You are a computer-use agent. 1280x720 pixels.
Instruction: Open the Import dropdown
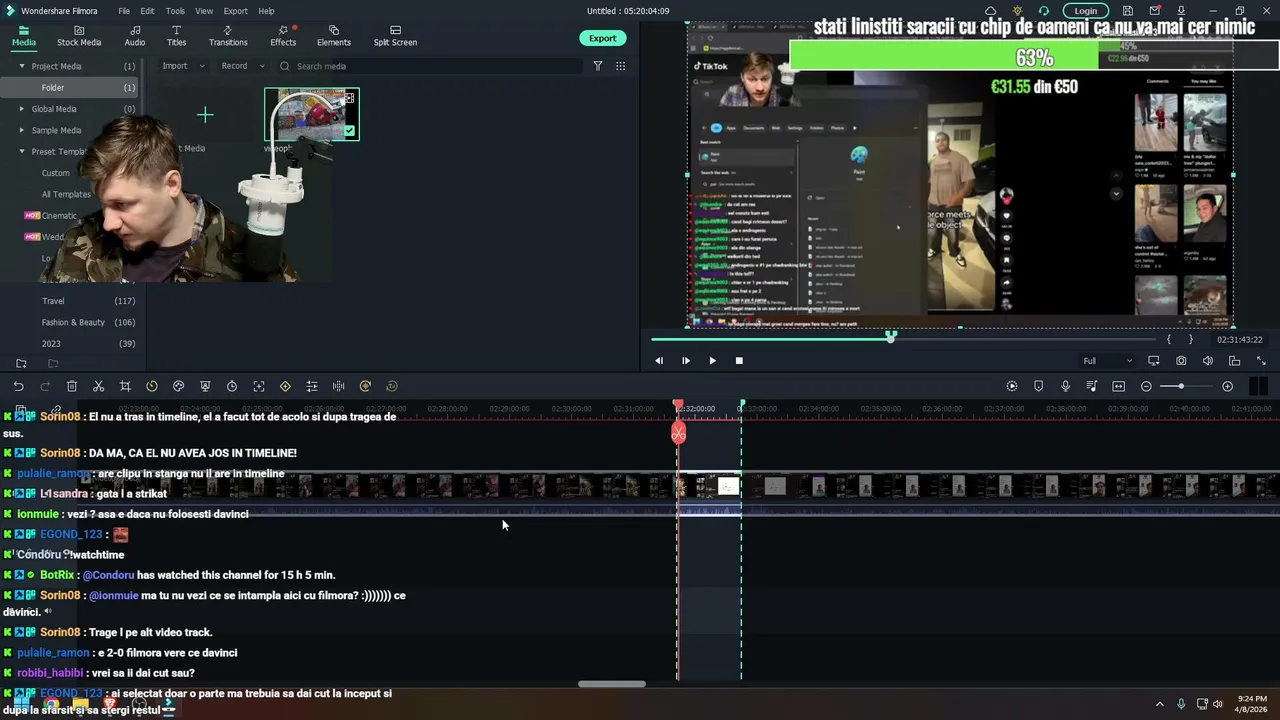tap(183, 66)
